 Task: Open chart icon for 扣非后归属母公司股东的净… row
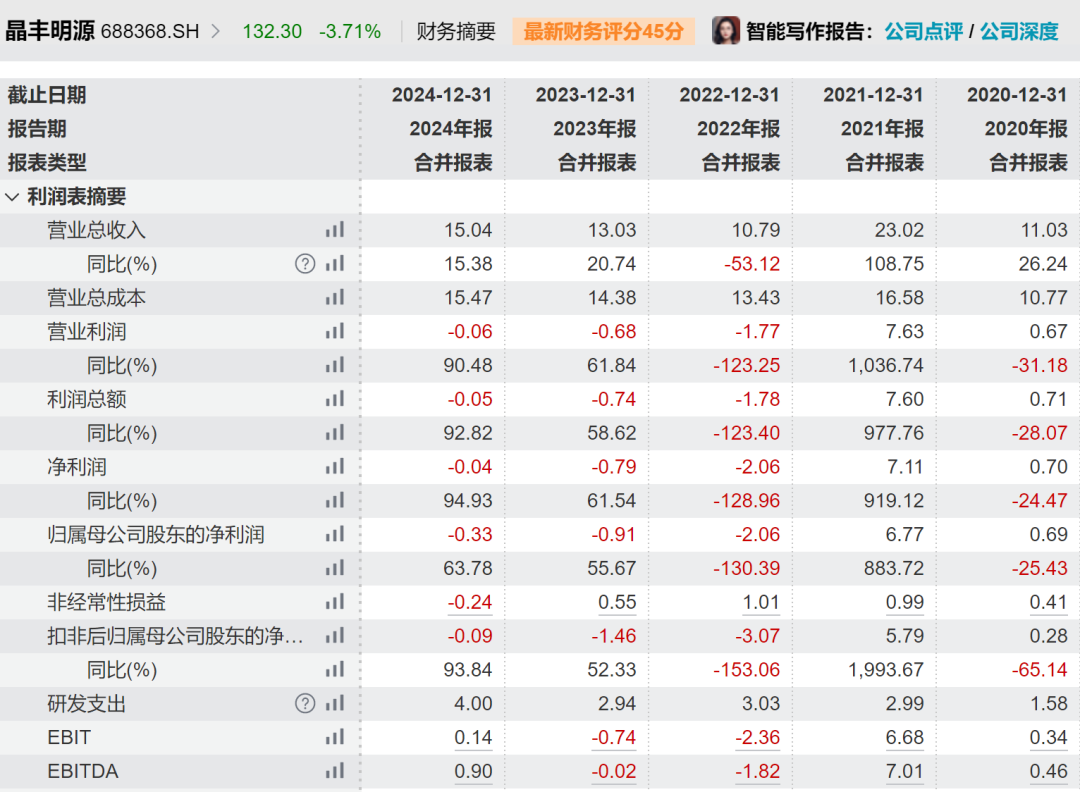[335, 636]
